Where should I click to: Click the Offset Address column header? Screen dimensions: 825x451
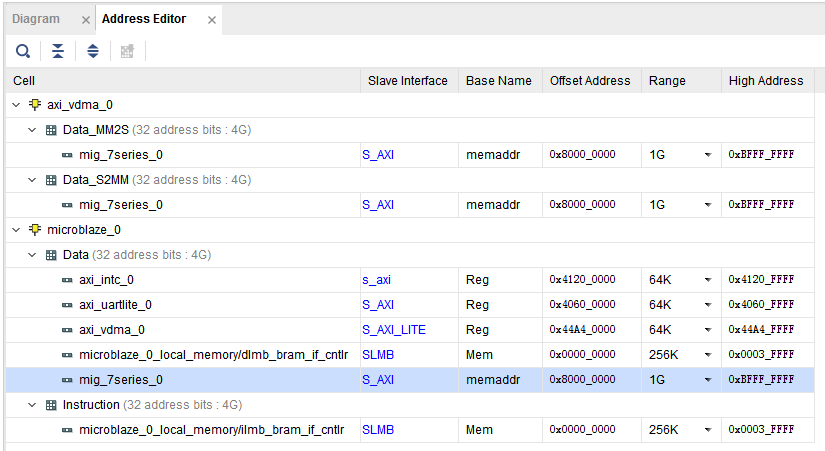pyautogui.click(x=590, y=80)
